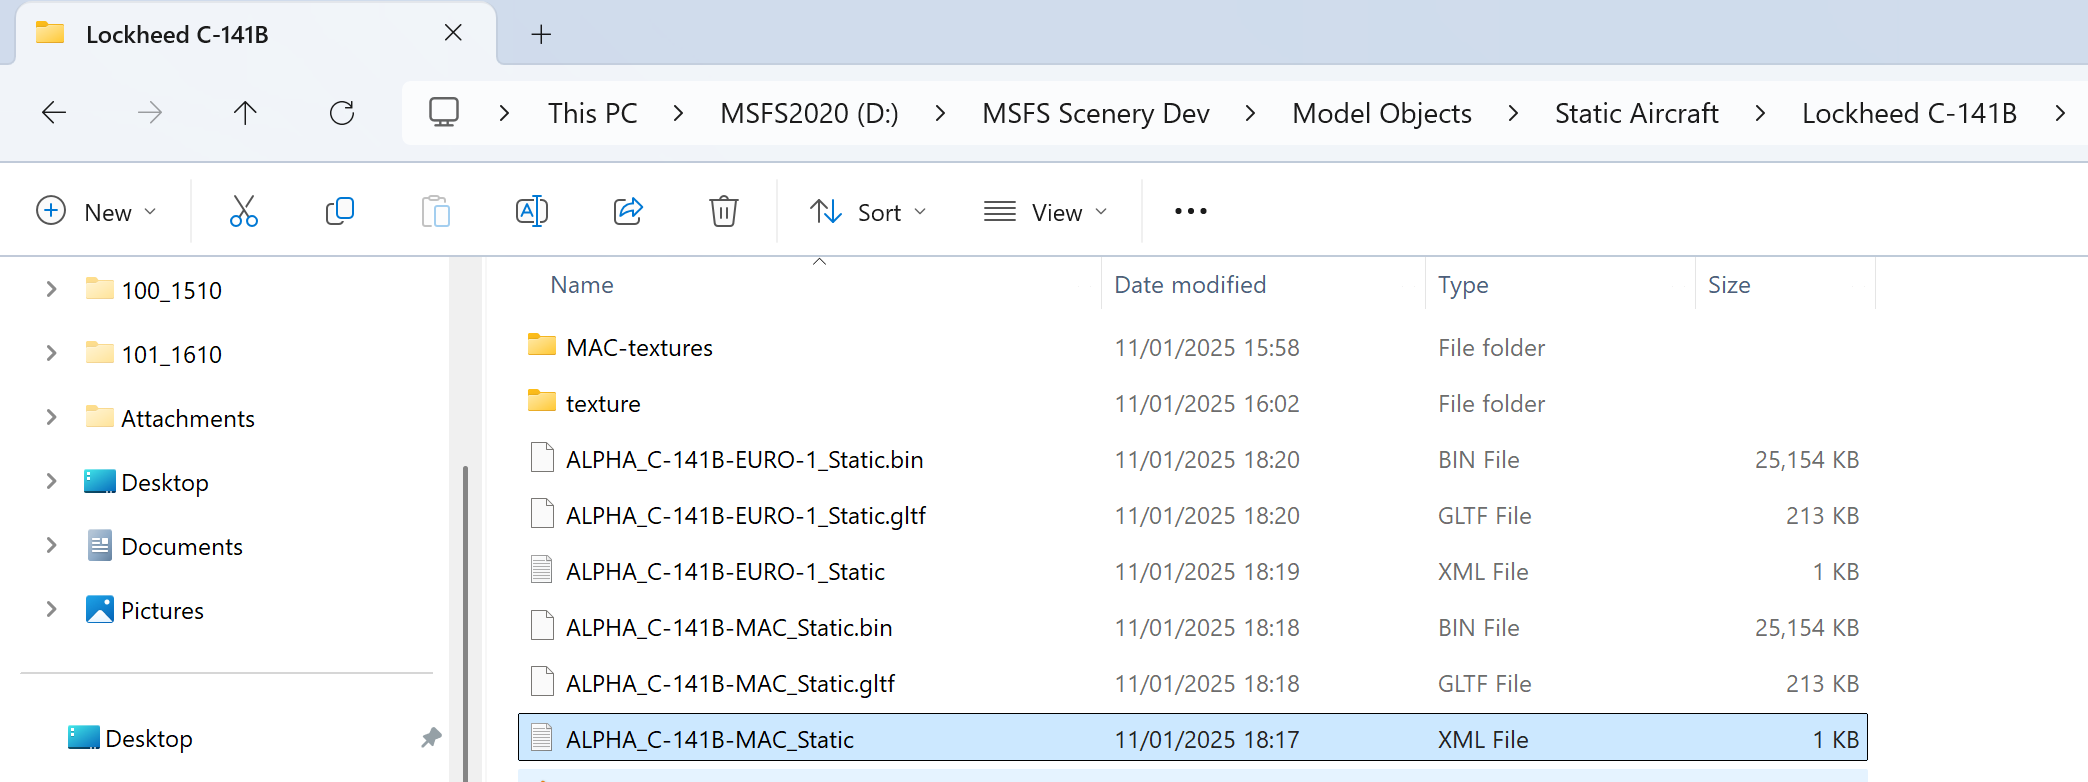Refresh the current folder view
This screenshot has width=2088, height=782.
(x=342, y=113)
